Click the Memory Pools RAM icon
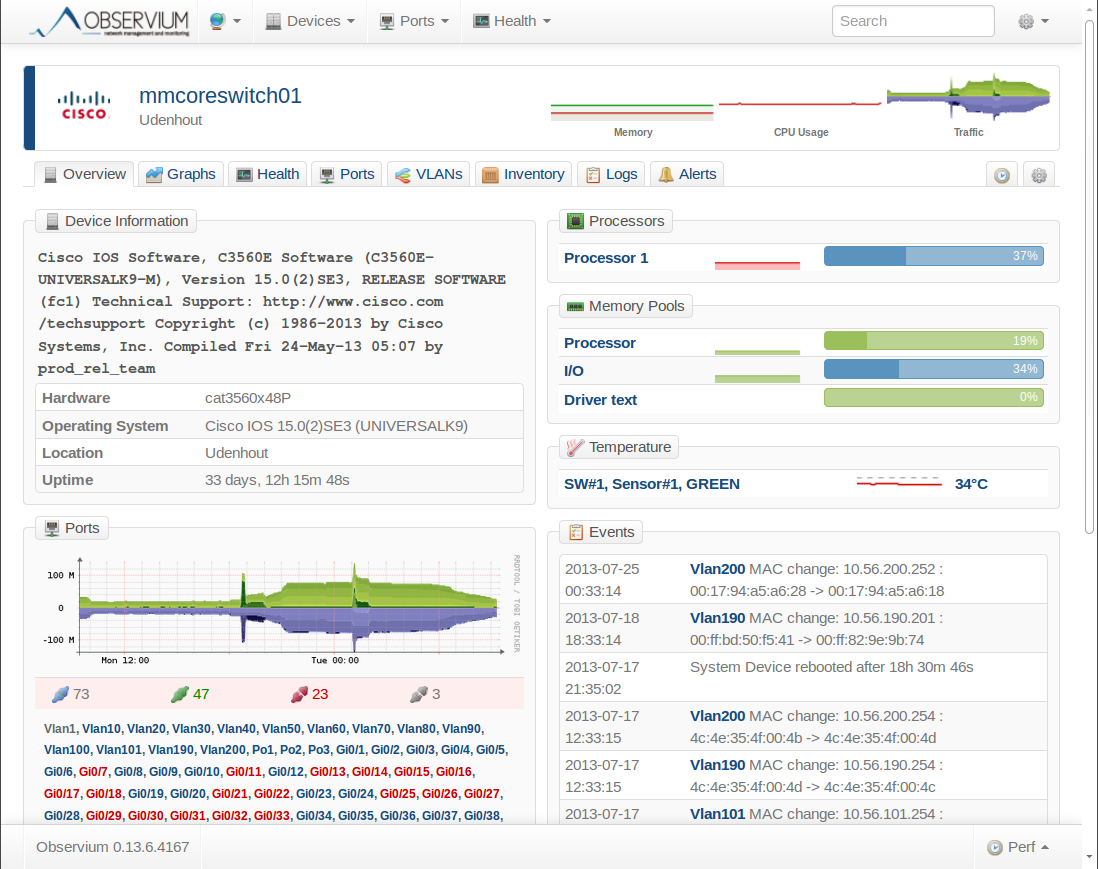 [575, 307]
